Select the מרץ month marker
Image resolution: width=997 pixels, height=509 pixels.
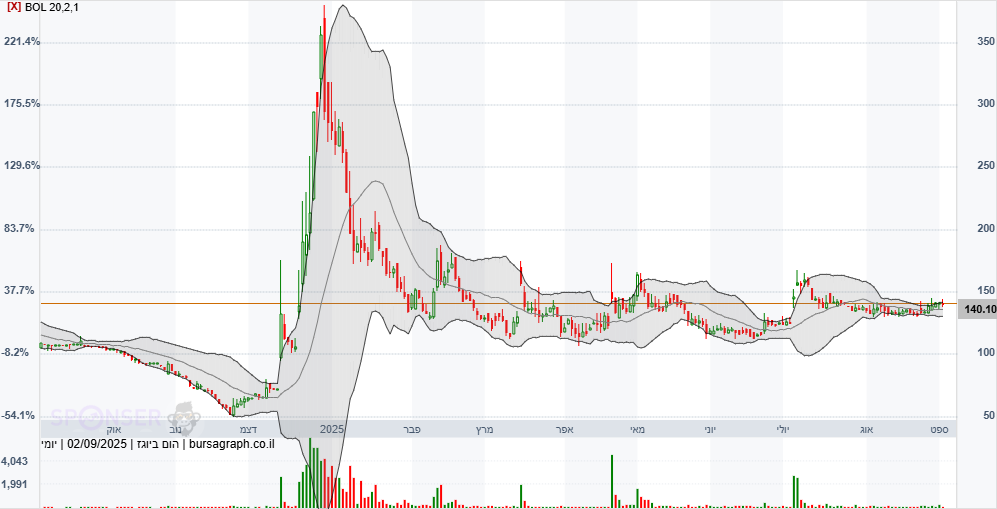483,429
